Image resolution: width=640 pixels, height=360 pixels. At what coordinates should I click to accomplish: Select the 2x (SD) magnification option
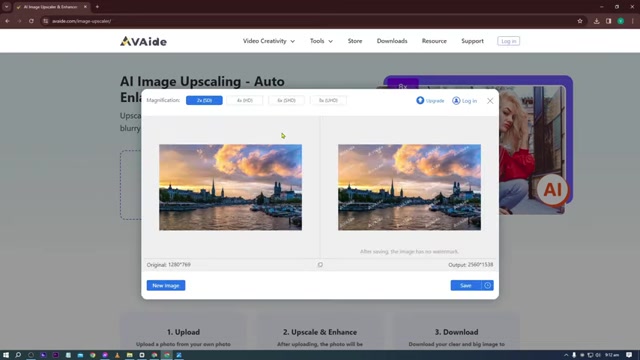(x=204, y=100)
